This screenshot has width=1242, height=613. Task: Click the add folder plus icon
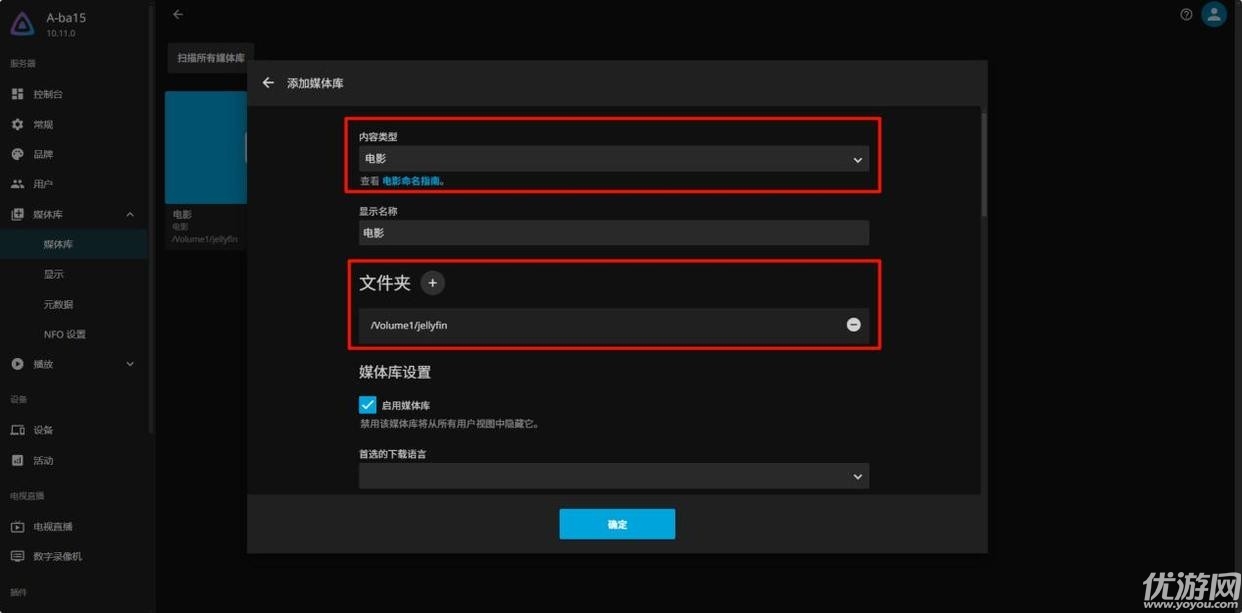point(432,283)
